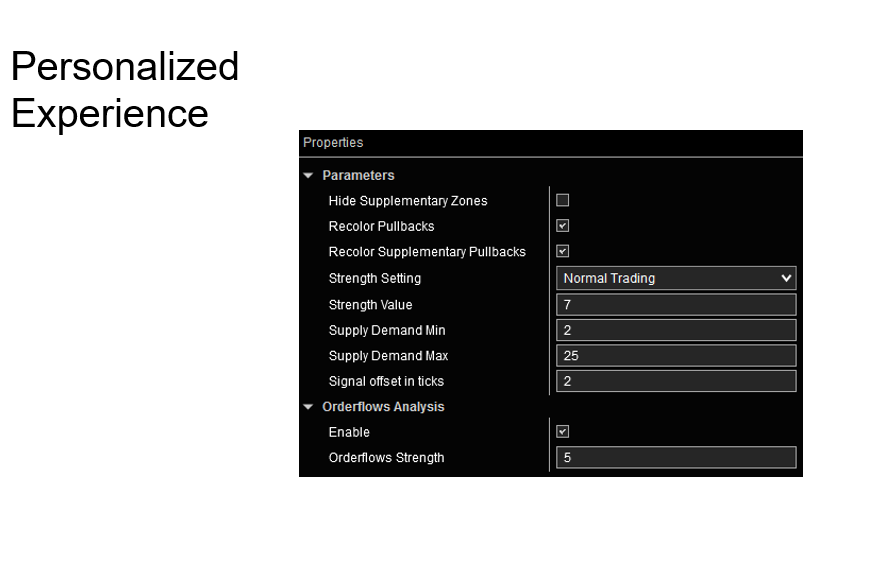Image resolution: width=880 pixels, height=582 pixels.
Task: Click the Orderflows Strength input field
Action: click(675, 458)
